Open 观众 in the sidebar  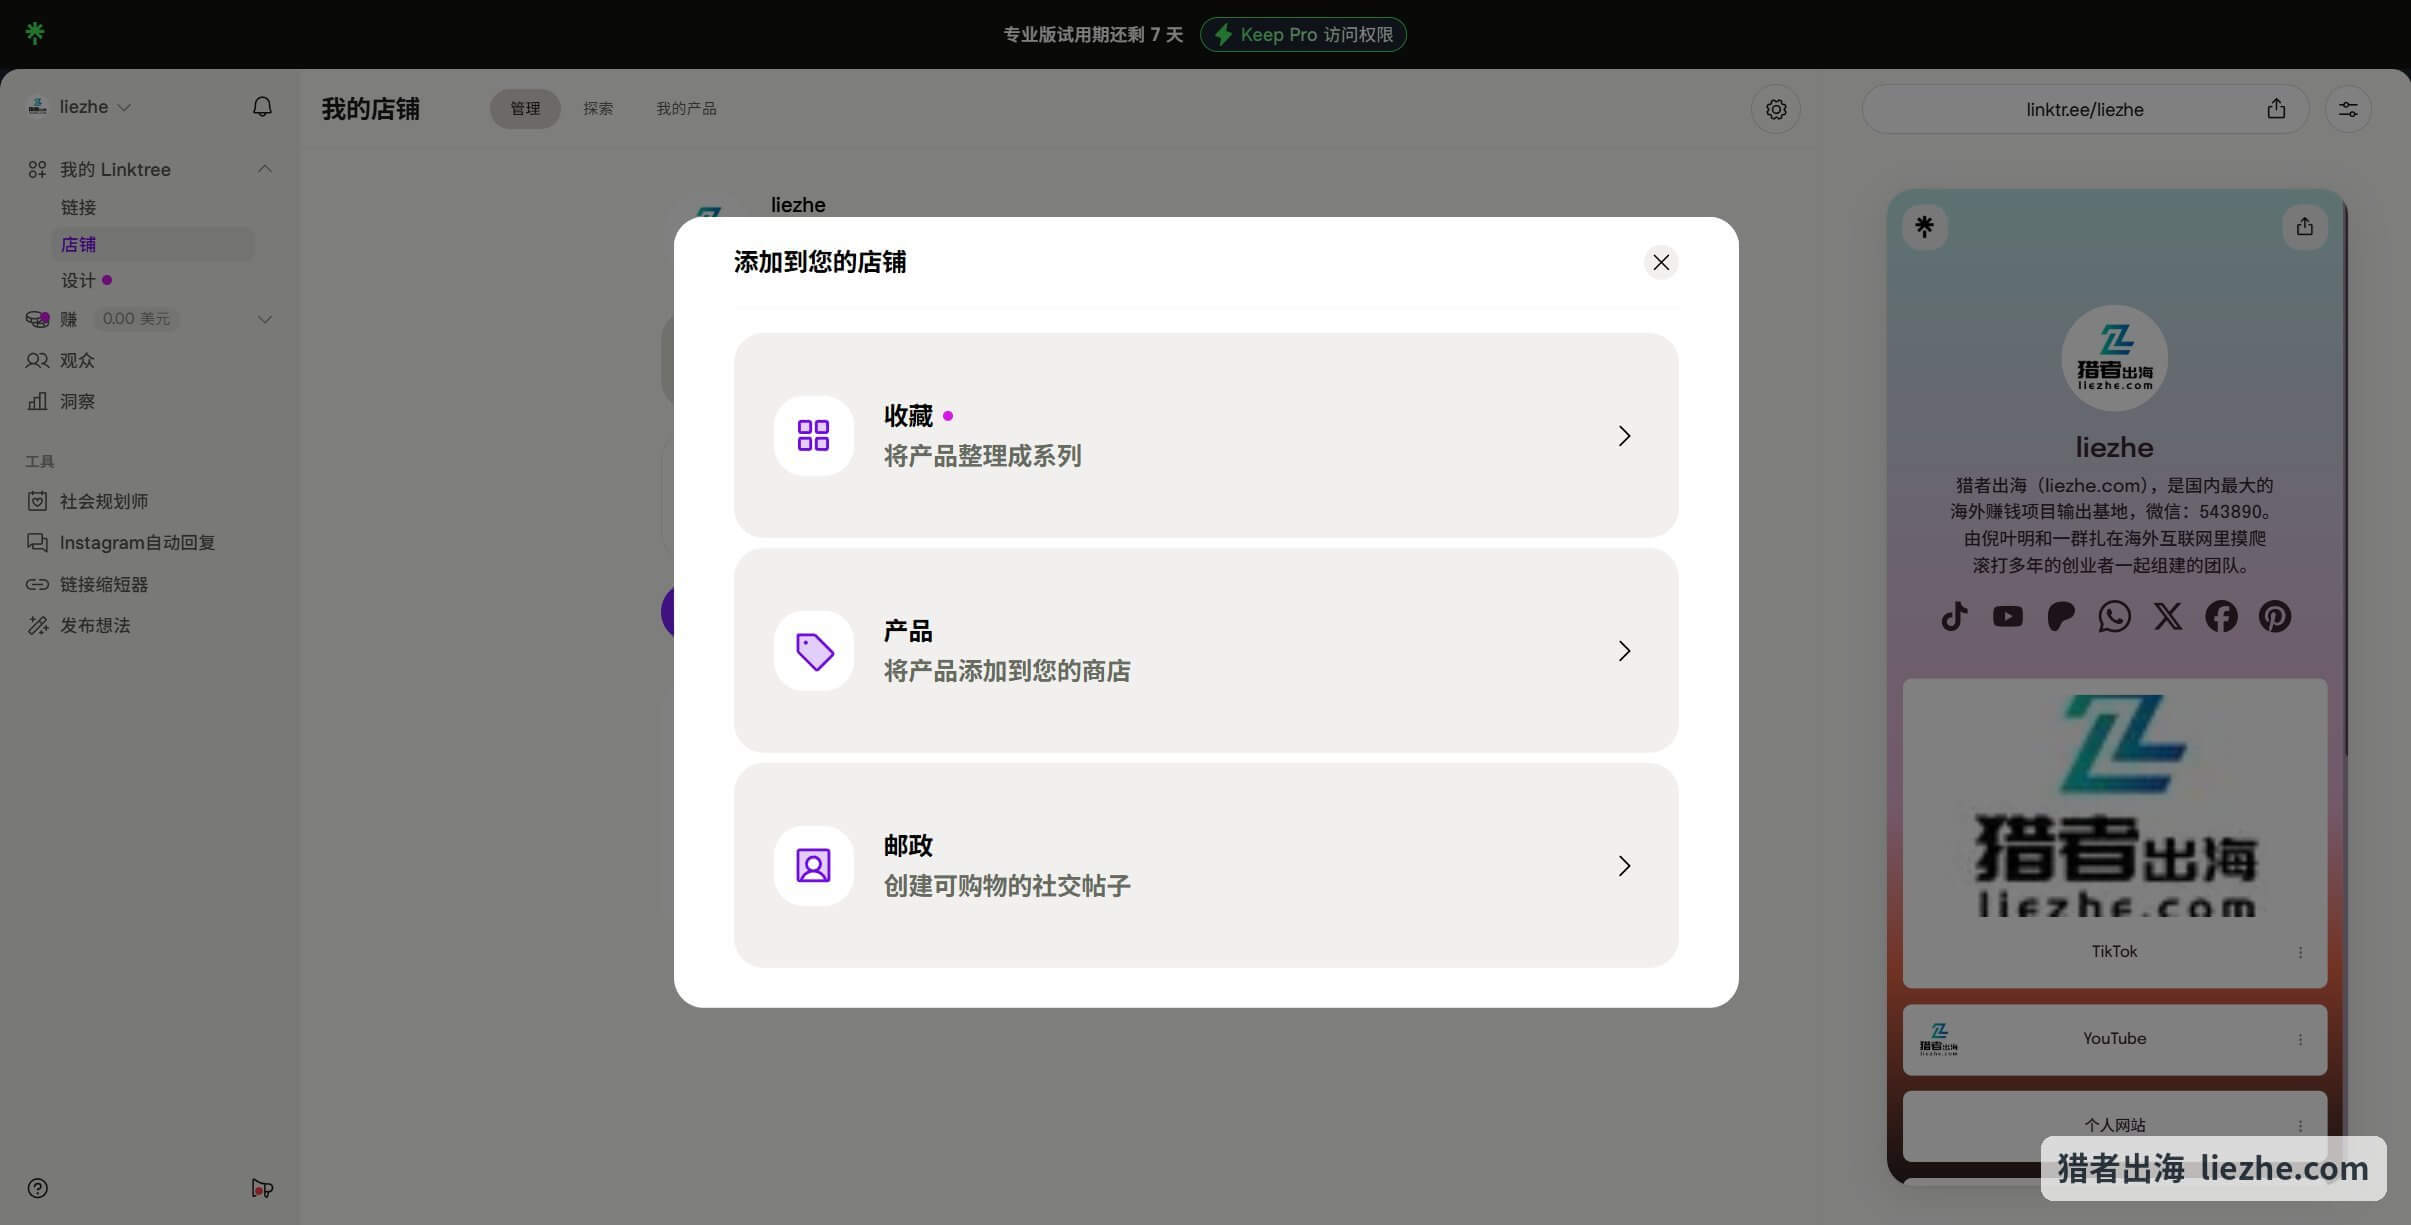tap(76, 361)
